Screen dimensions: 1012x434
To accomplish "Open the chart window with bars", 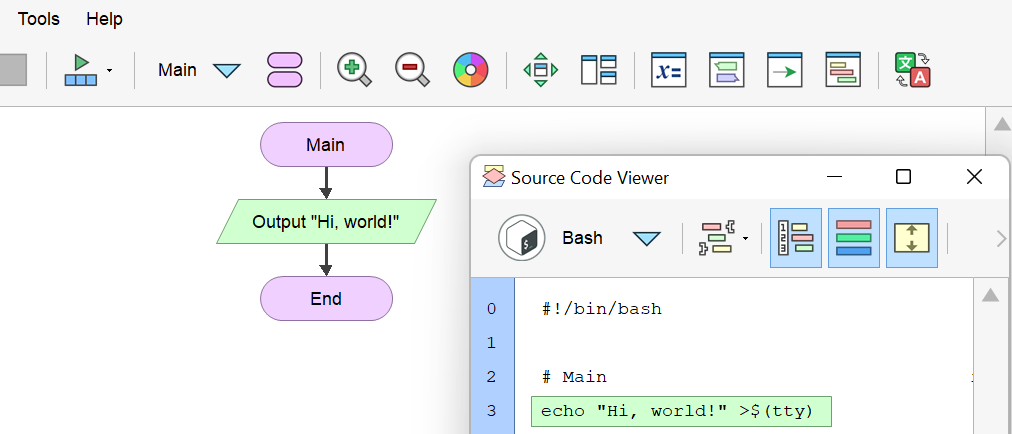I will (843, 70).
